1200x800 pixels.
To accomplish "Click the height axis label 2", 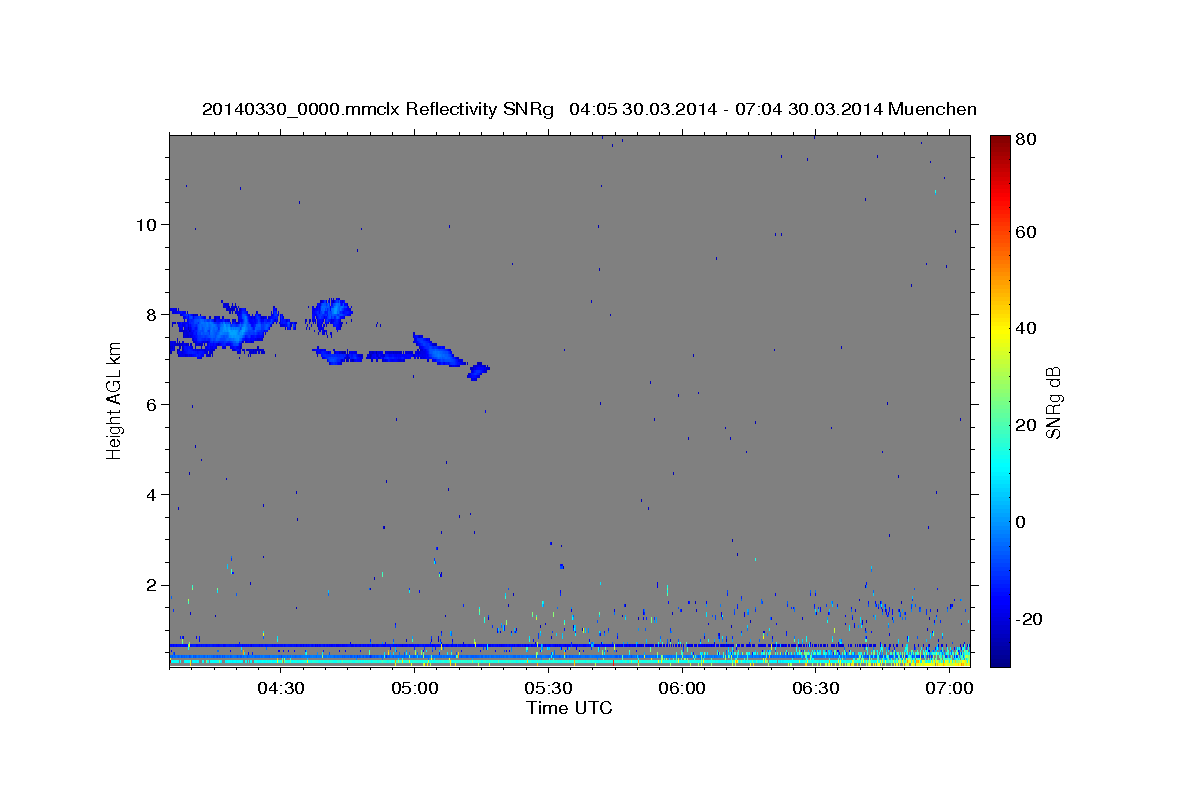I will [152, 584].
